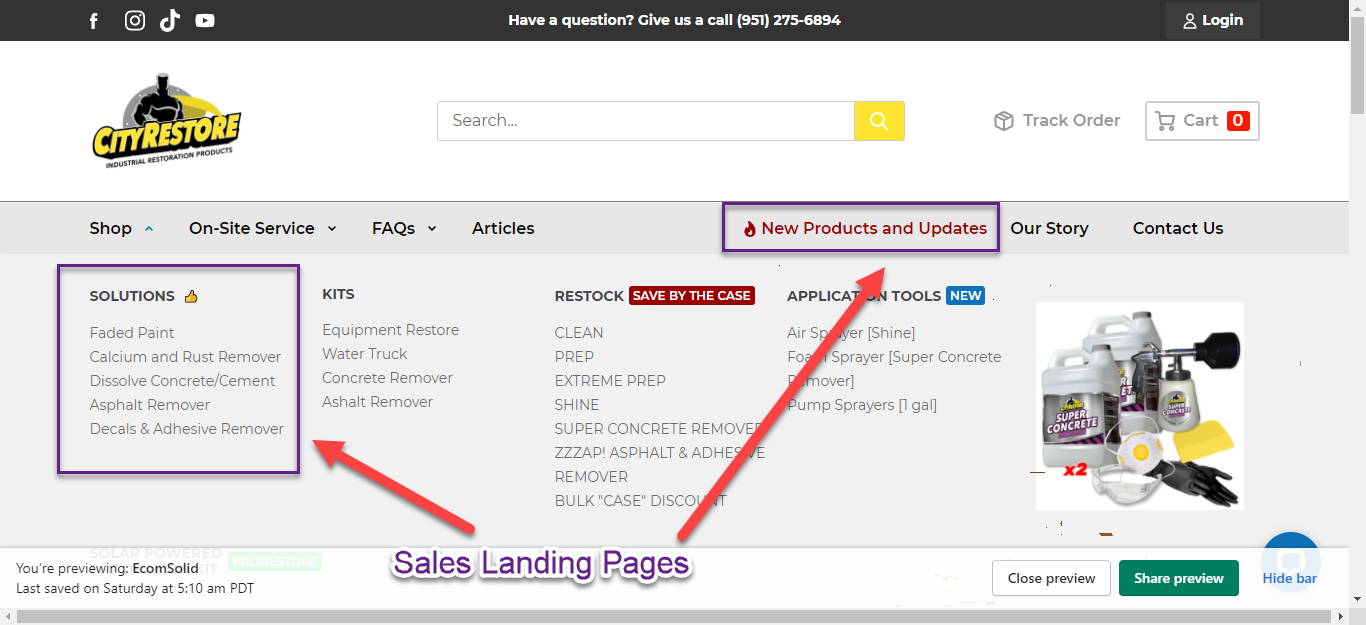Focus the Search input field
This screenshot has width=1366, height=625.
click(645, 120)
